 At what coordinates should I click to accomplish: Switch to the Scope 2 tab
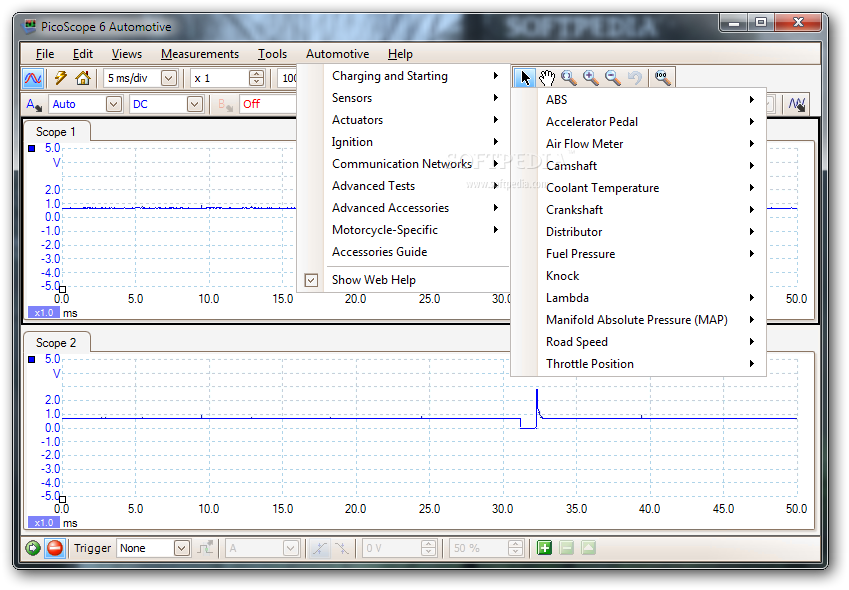click(x=56, y=343)
